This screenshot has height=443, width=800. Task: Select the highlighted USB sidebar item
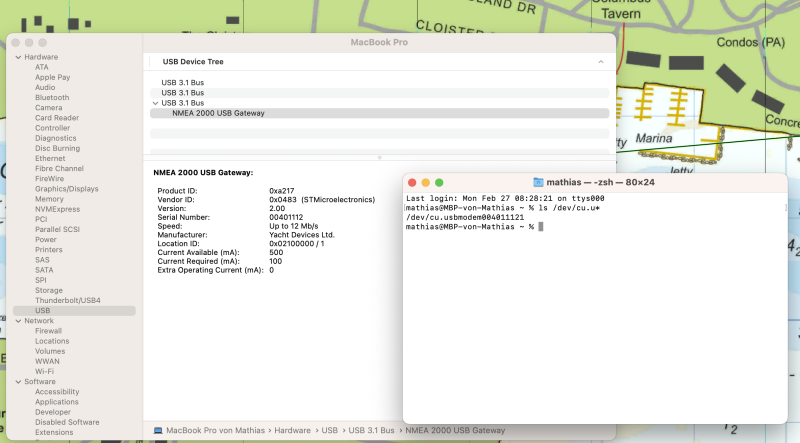point(74,311)
